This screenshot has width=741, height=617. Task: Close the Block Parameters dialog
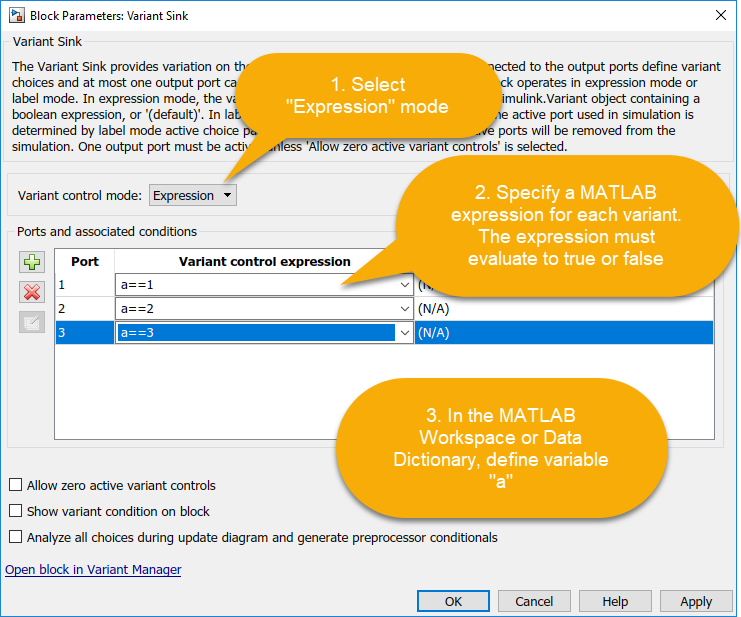720,15
